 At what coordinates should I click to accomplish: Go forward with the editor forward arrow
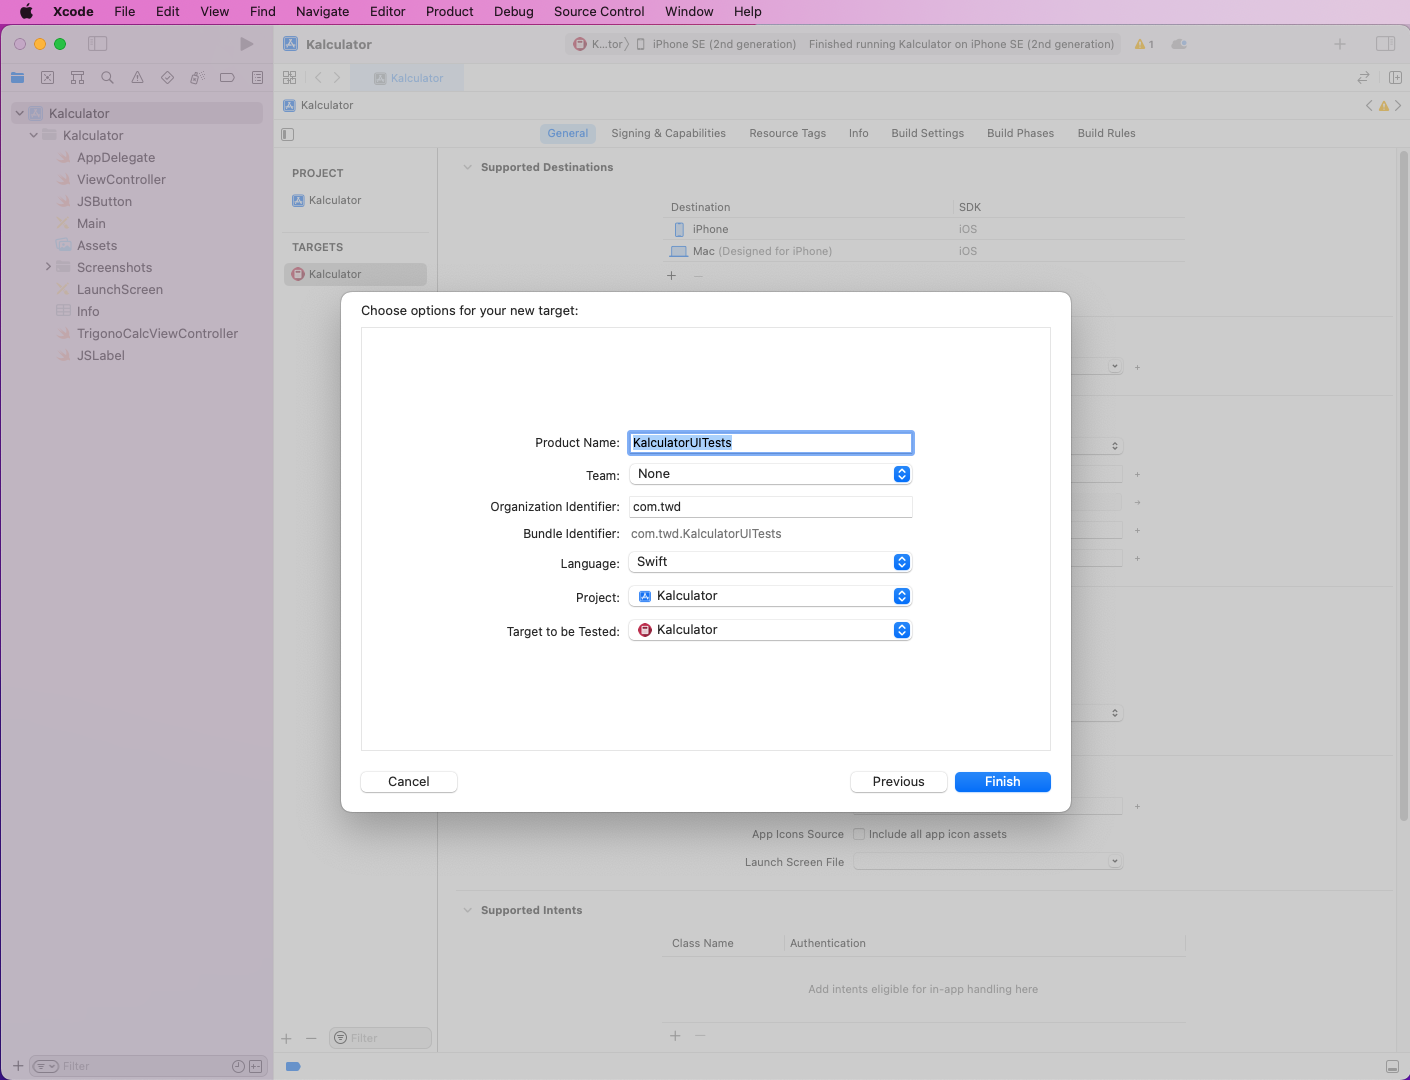pos(337,78)
